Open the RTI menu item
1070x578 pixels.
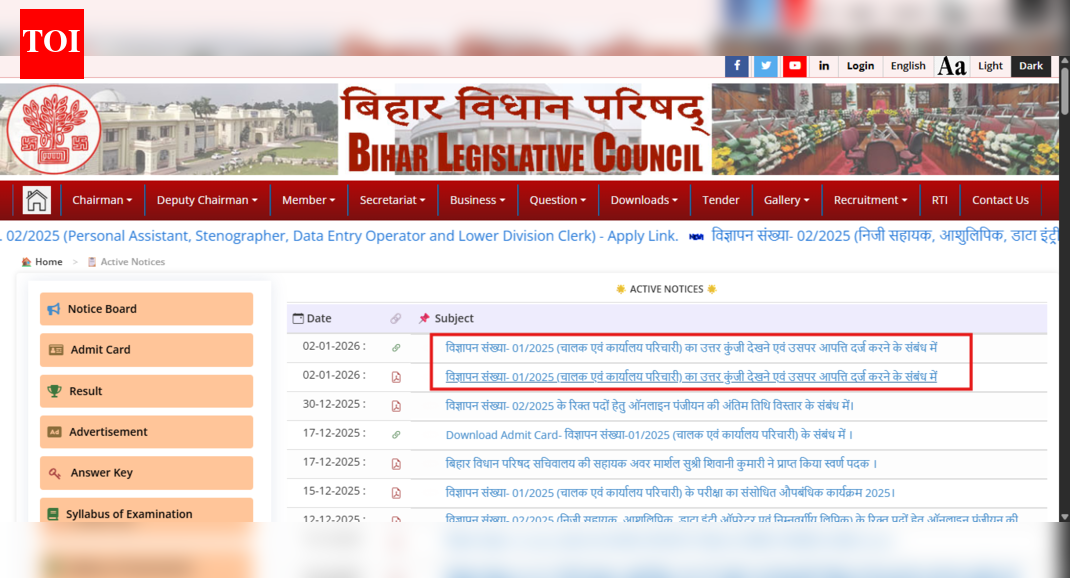(x=939, y=199)
